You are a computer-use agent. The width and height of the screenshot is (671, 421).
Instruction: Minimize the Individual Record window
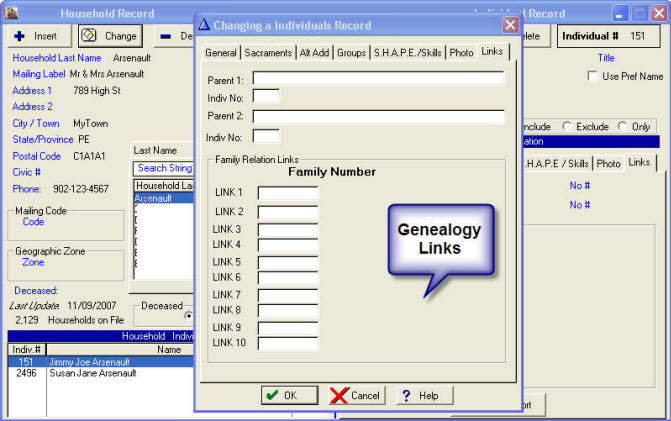tap(619, 14)
